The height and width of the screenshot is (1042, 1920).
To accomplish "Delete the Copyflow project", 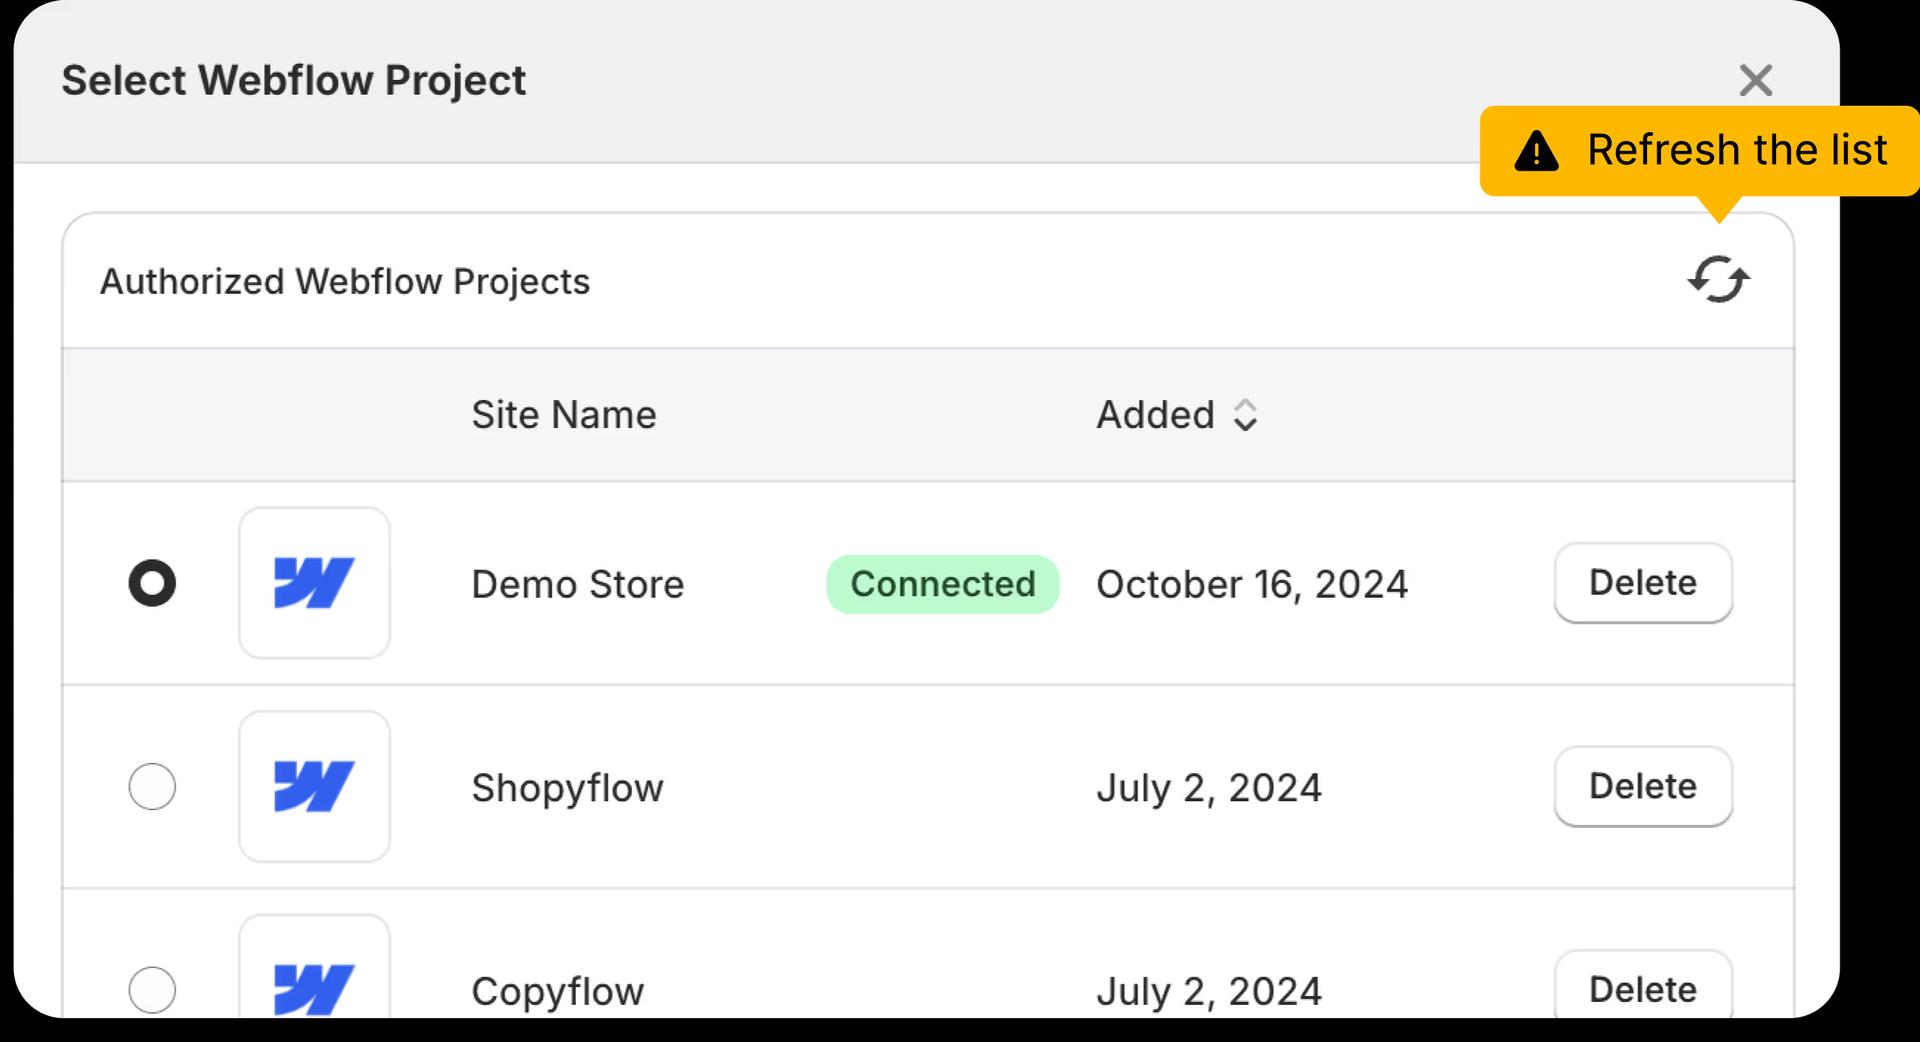I will pos(1642,988).
